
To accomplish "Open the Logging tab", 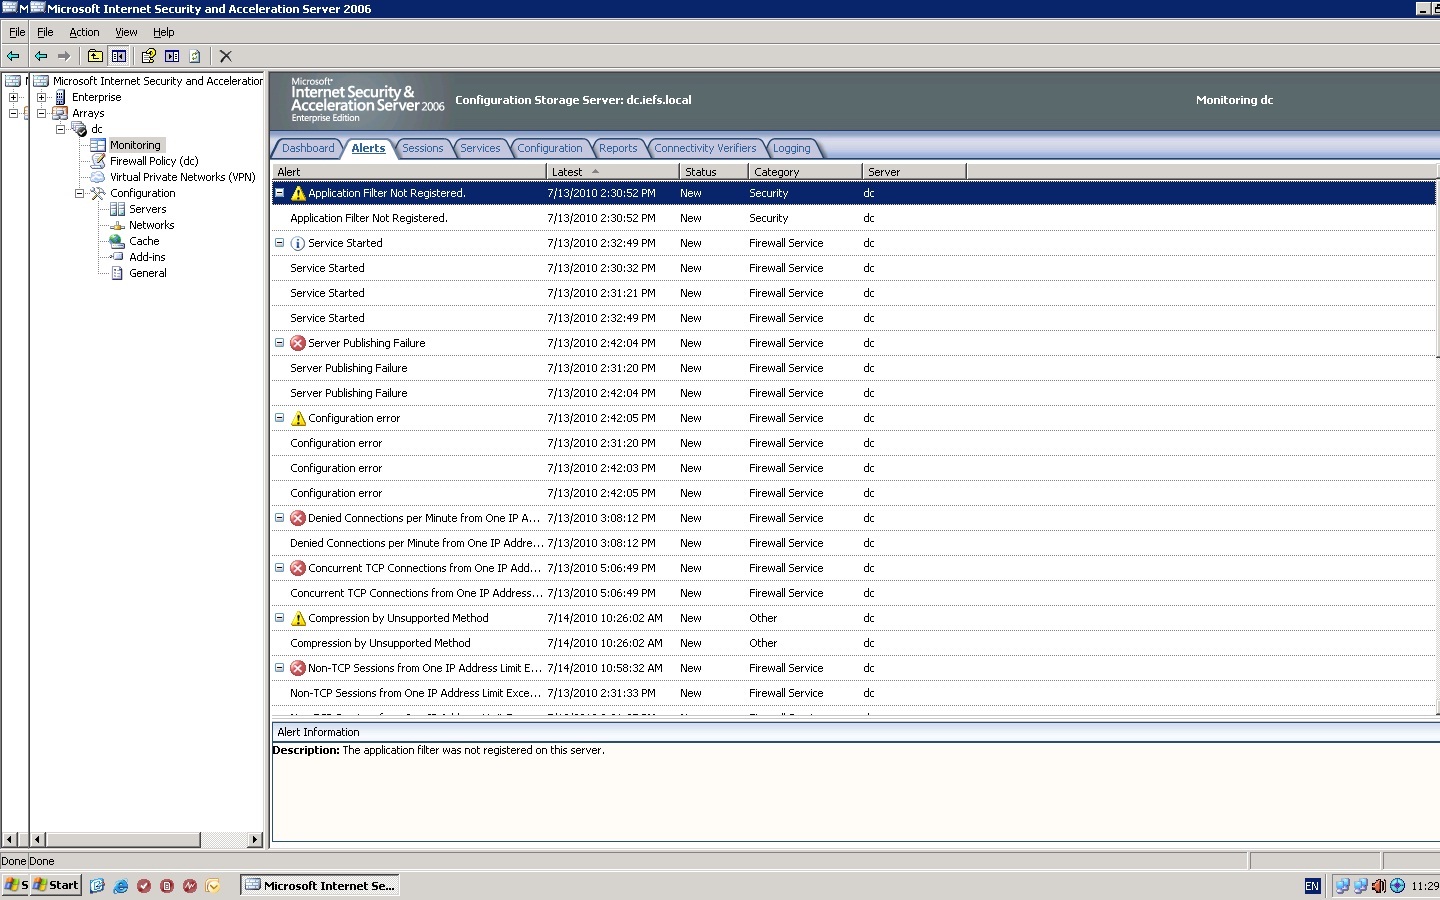I will [791, 148].
